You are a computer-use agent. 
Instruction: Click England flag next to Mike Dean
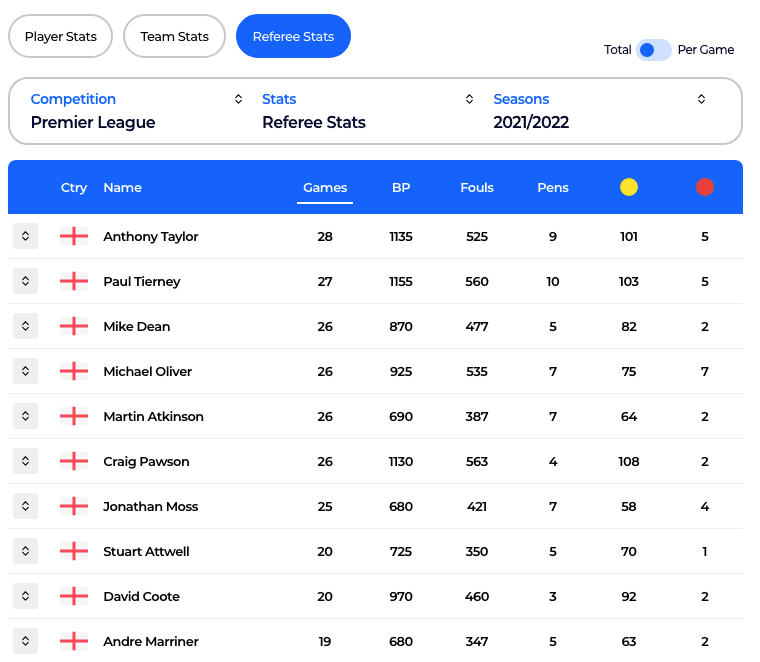click(x=74, y=327)
